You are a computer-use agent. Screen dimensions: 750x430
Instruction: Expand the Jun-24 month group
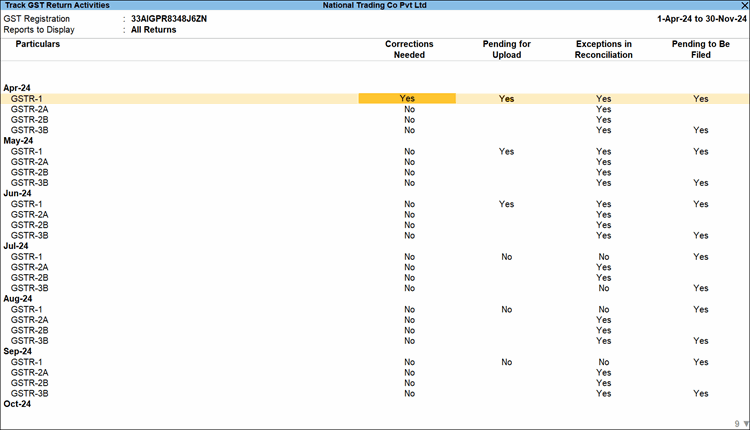(x=17, y=193)
